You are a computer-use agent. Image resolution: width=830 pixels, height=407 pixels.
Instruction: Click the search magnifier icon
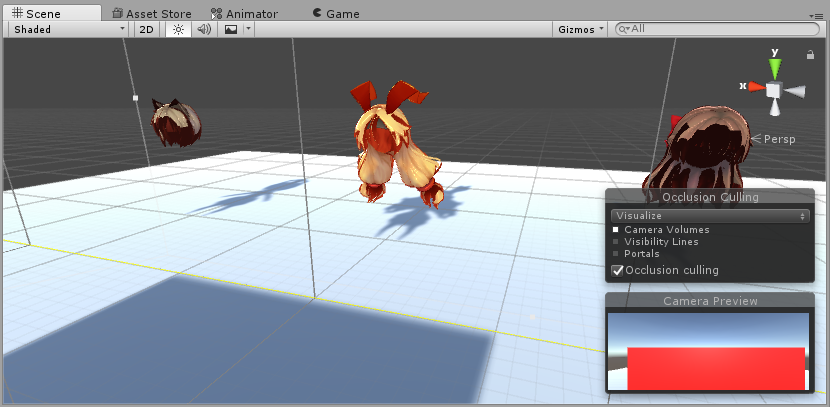[x=624, y=30]
